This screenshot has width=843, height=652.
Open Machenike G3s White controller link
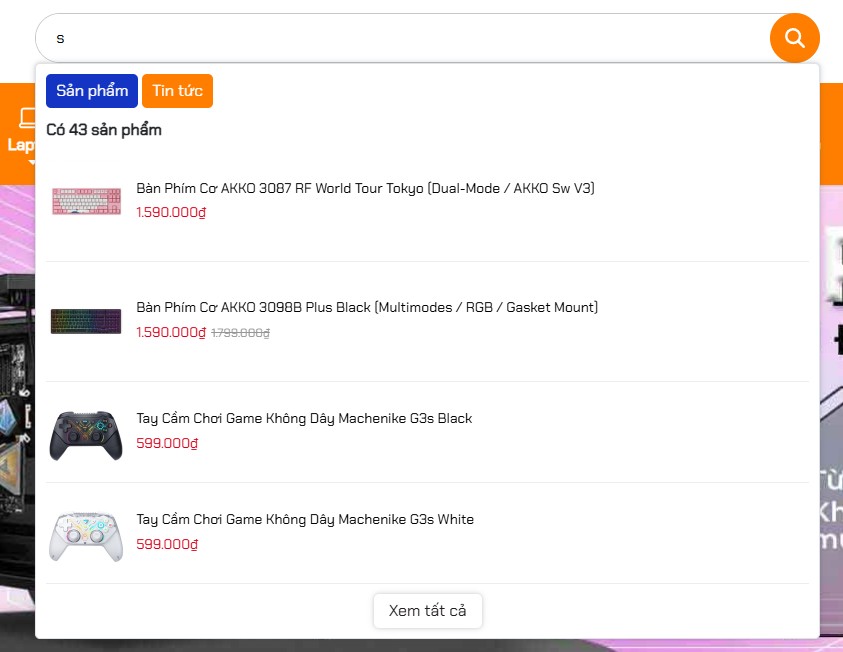[x=305, y=520]
